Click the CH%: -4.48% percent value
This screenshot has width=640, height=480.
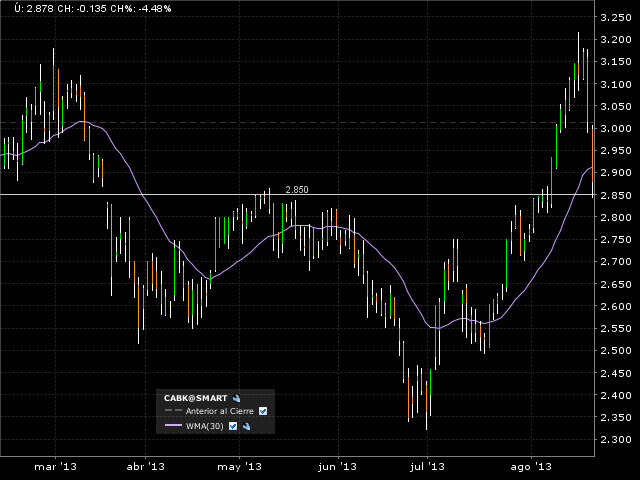click(x=141, y=9)
